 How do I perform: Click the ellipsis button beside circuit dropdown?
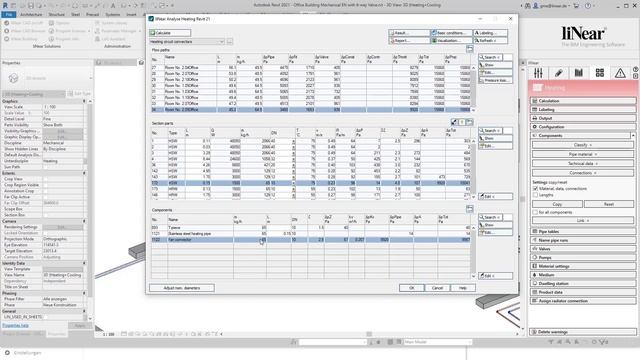pyautogui.click(x=230, y=42)
